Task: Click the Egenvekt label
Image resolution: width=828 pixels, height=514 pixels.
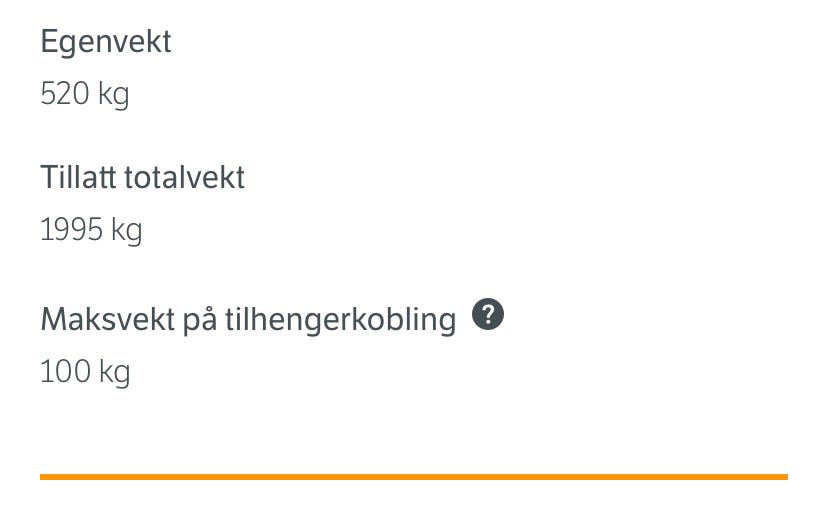Action: pyautogui.click(x=106, y=42)
